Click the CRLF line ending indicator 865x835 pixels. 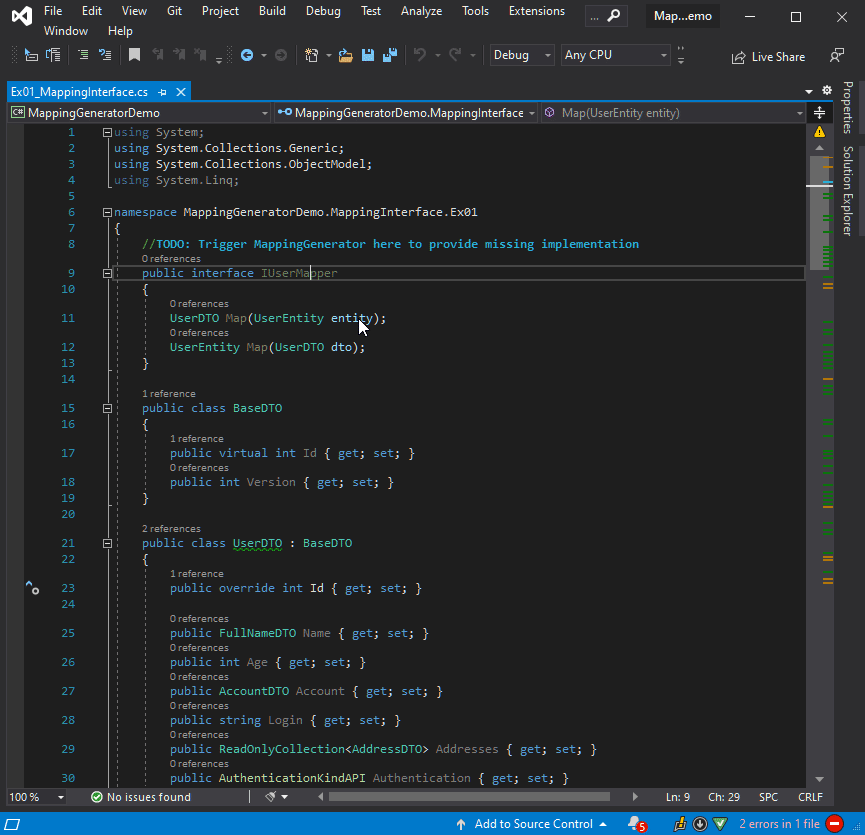810,797
